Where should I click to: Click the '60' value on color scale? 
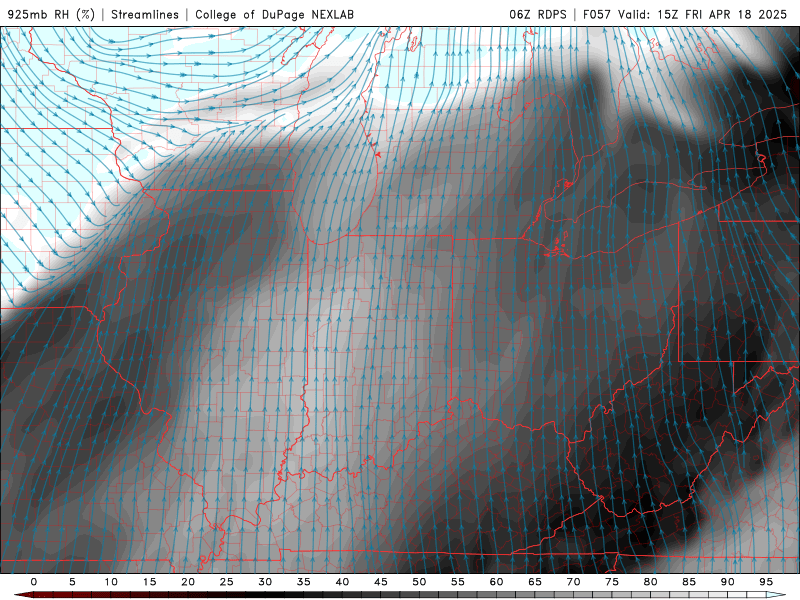[496, 582]
